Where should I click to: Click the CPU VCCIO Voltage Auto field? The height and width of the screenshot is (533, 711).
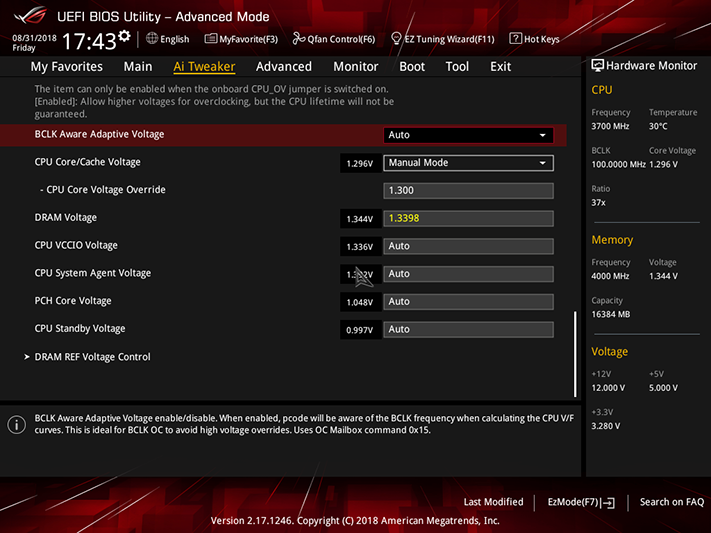[468, 246]
